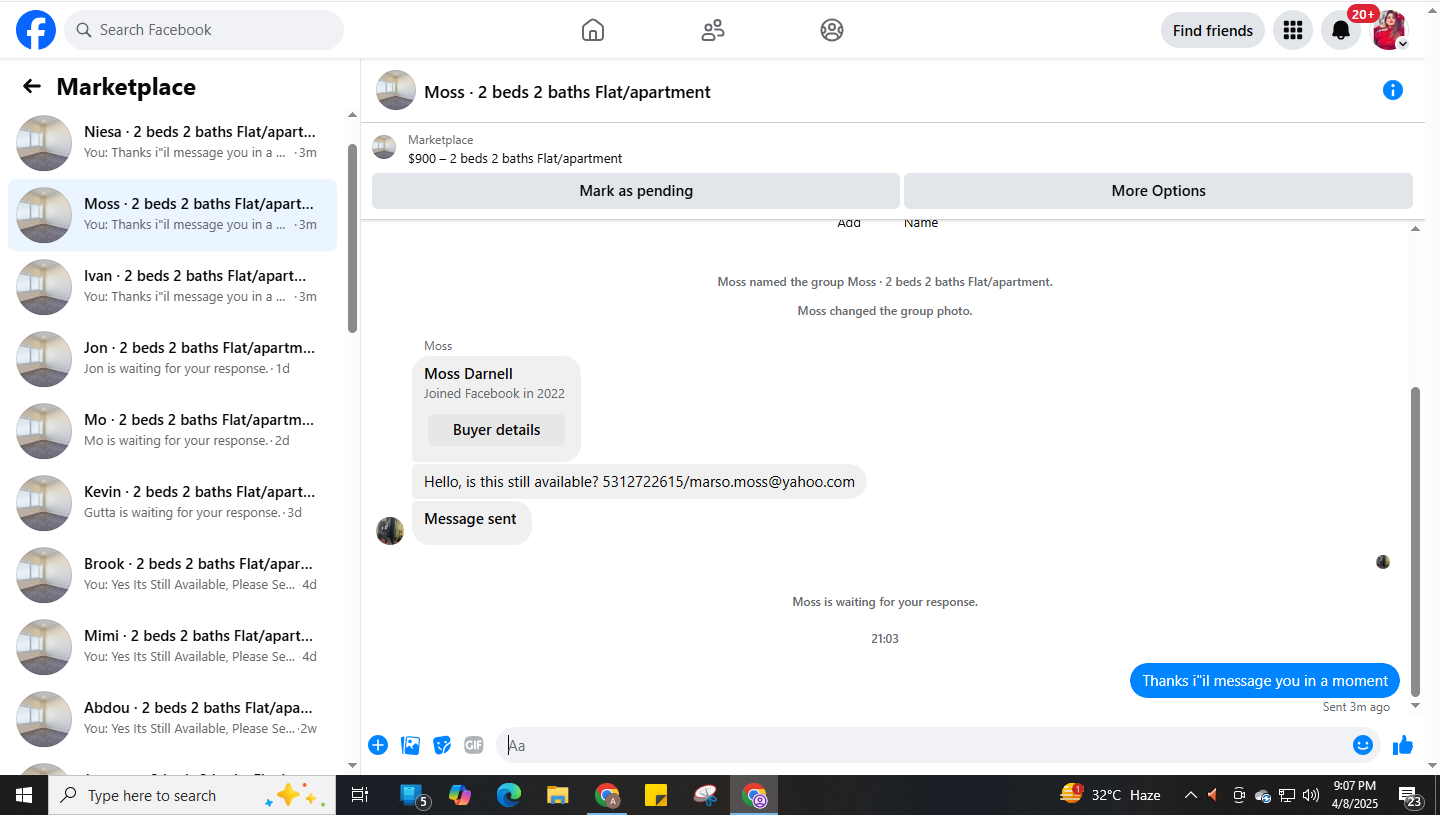Open the emoji picker icon
This screenshot has height=815, width=1440.
[x=1362, y=745]
